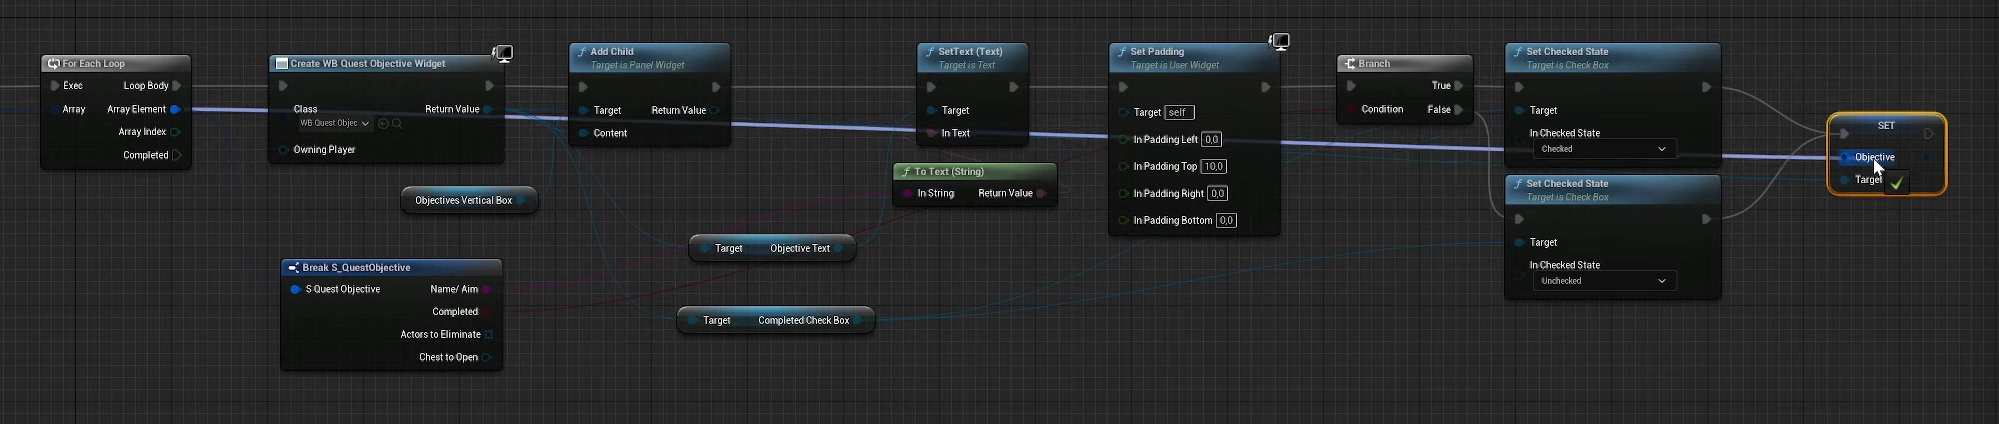Click the Actors to Eliminate array output pin
This screenshot has width=1999, height=424.
[x=488, y=335]
